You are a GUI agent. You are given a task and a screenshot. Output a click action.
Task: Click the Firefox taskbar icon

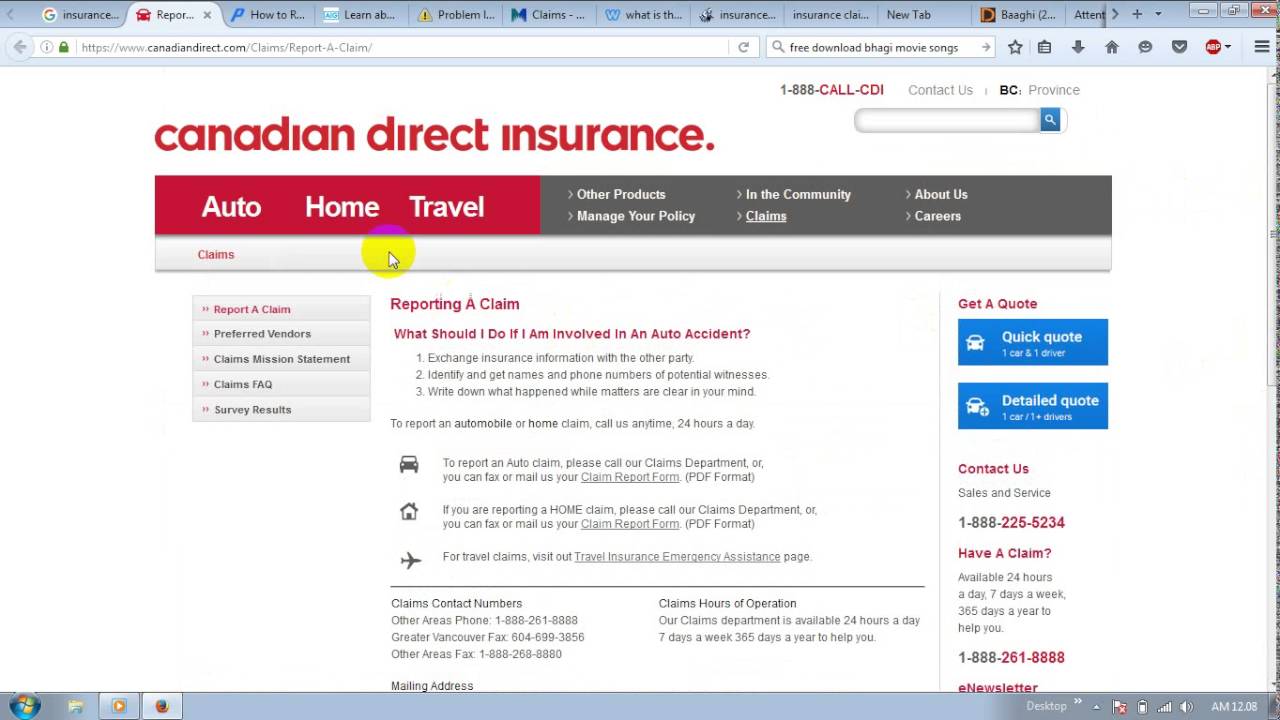(x=162, y=706)
